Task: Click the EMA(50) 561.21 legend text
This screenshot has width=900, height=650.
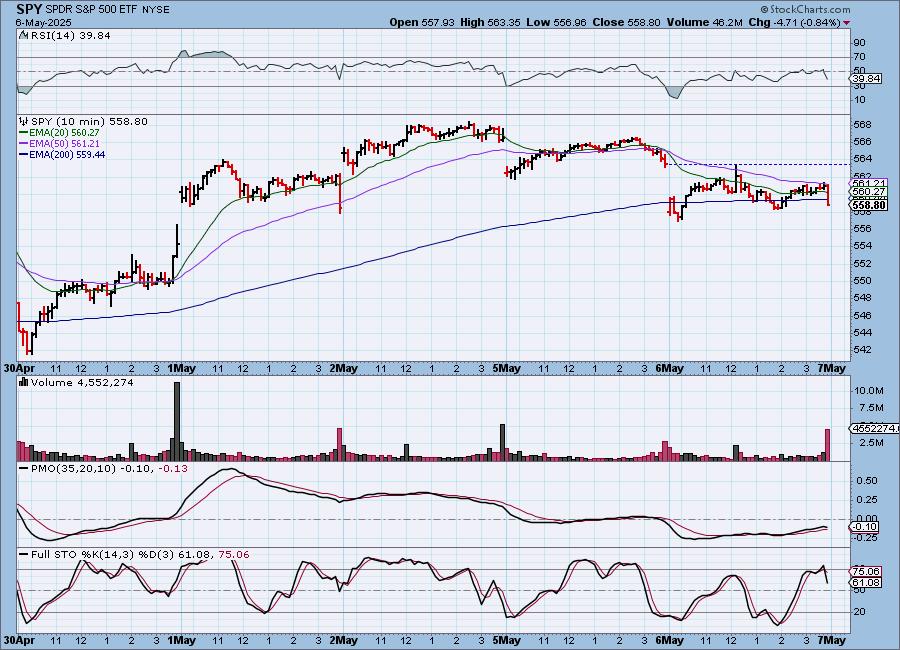Action: pos(64,144)
